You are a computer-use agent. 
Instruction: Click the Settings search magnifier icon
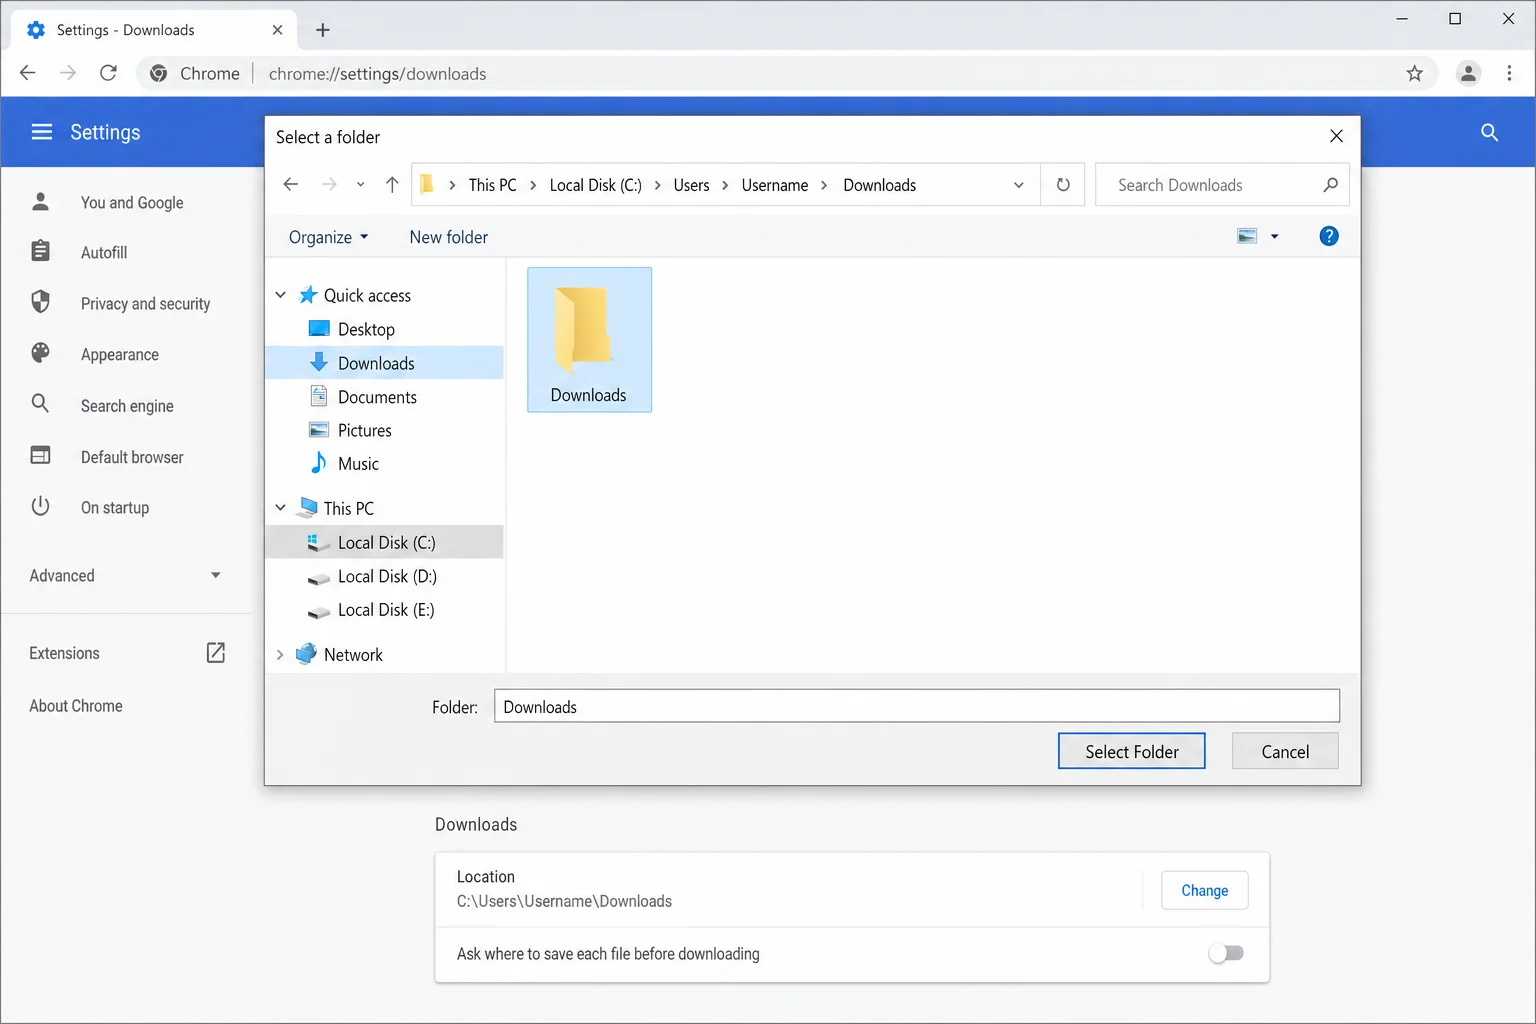point(1489,132)
